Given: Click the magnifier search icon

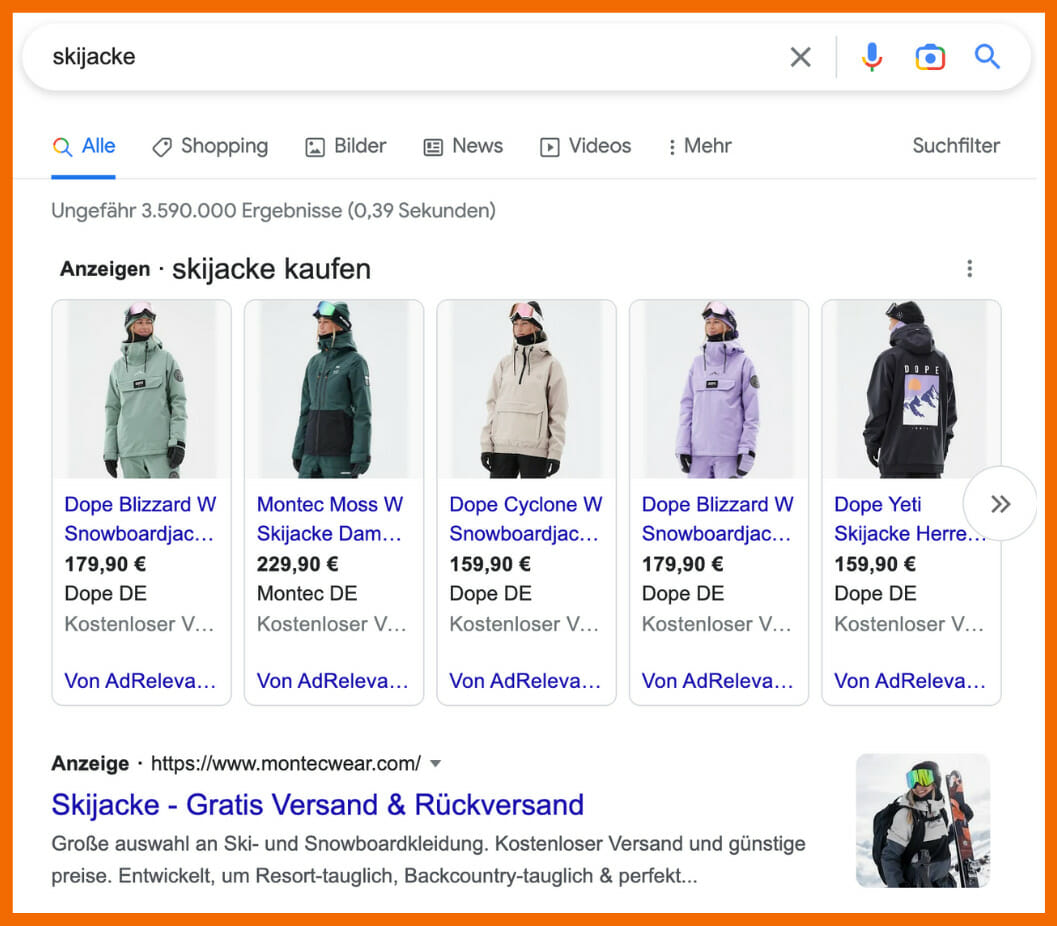Looking at the screenshot, I should (987, 57).
